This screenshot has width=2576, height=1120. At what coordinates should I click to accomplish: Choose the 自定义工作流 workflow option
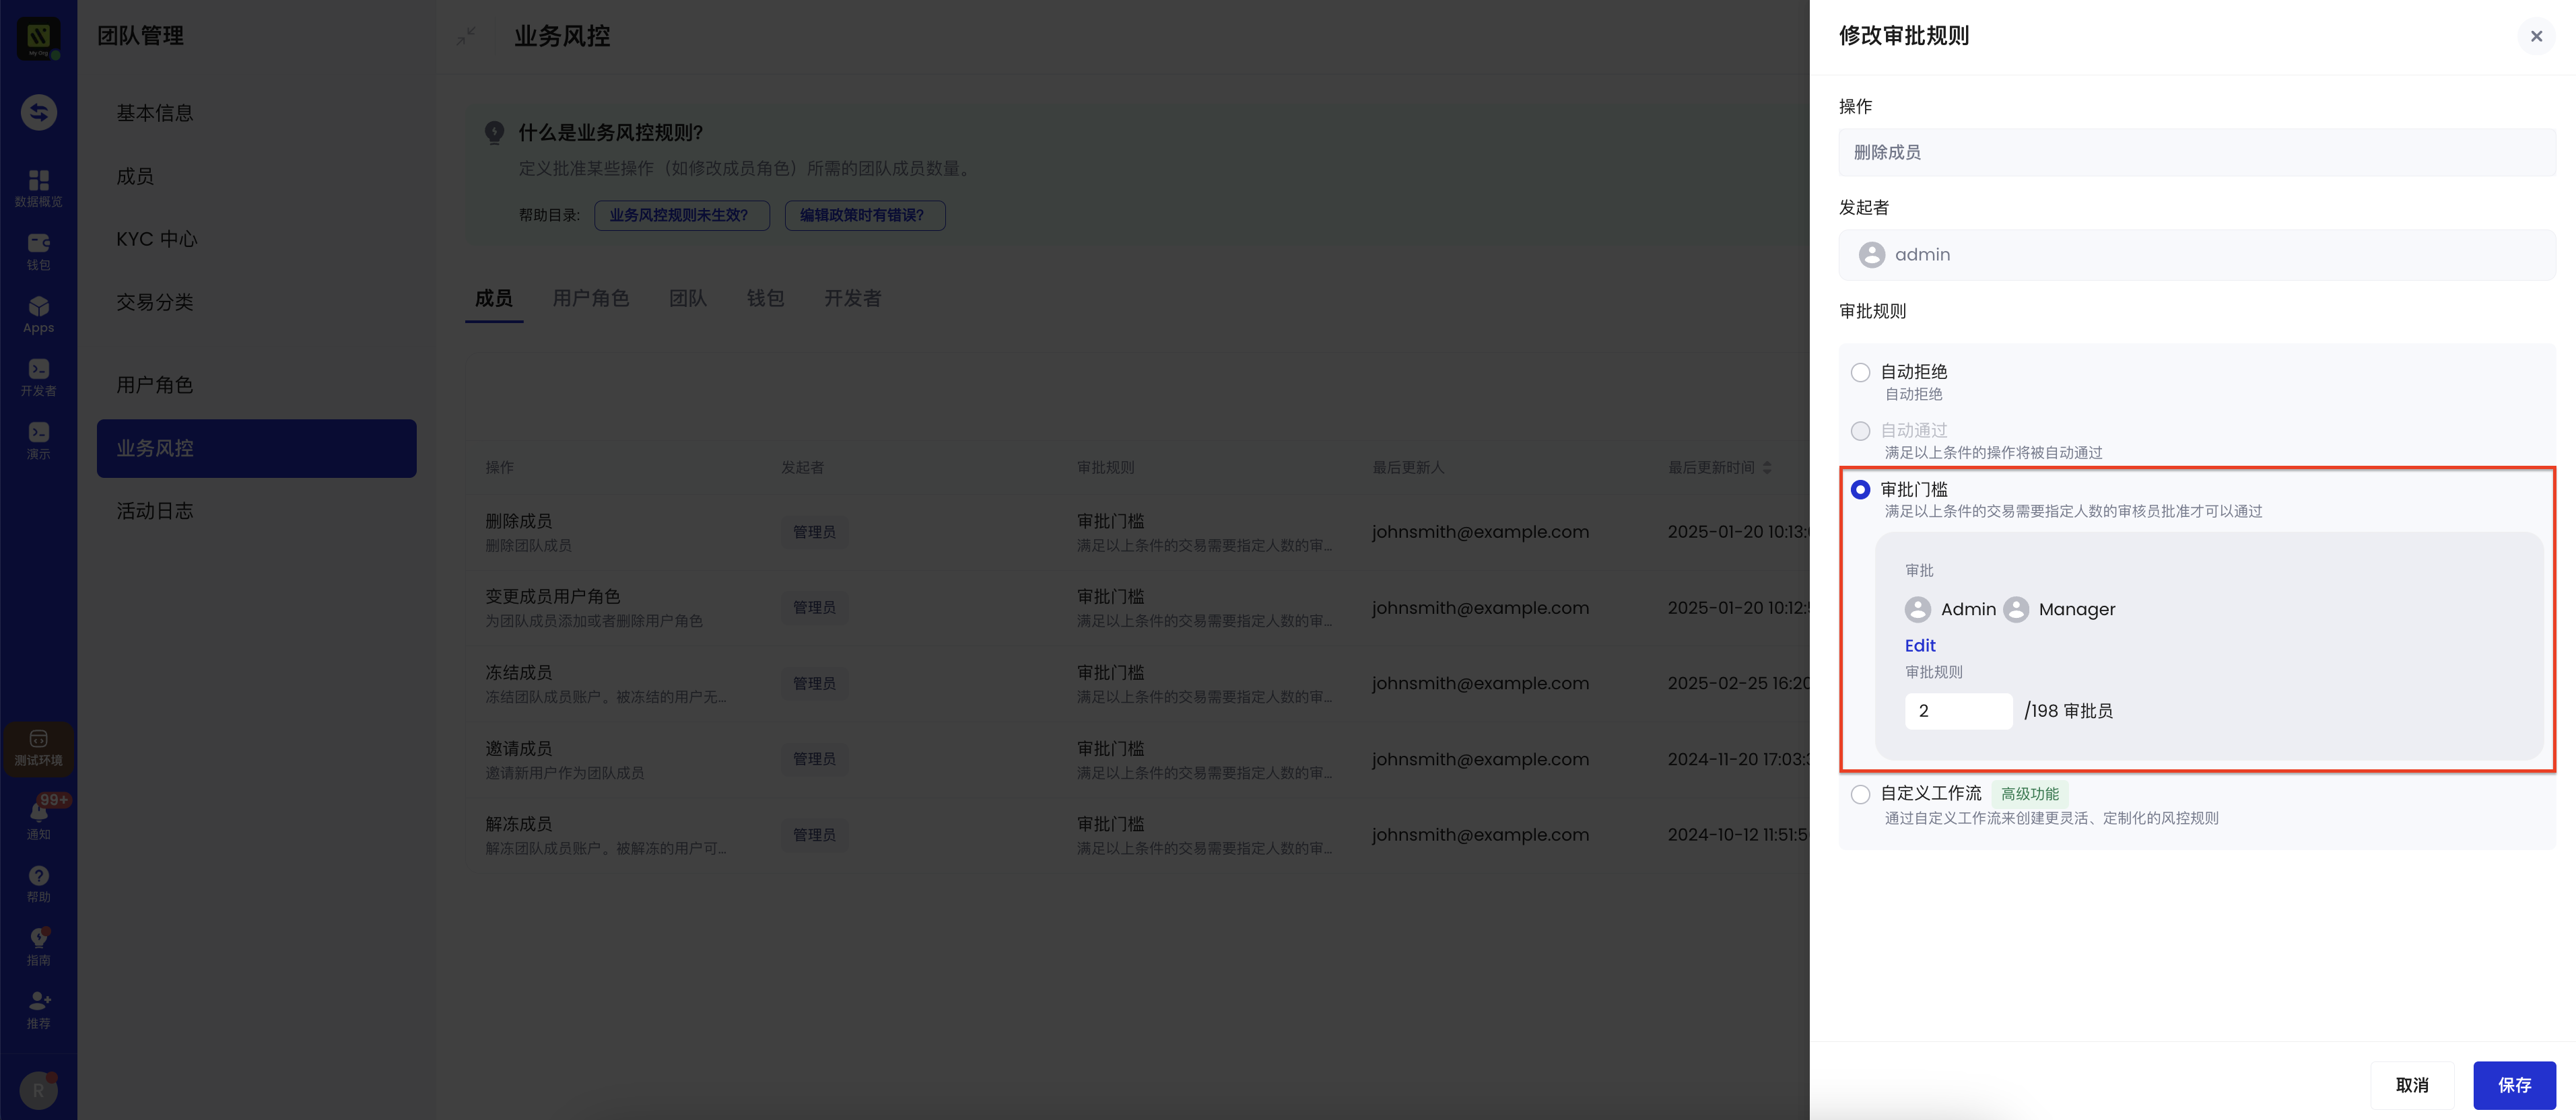[x=1860, y=793]
